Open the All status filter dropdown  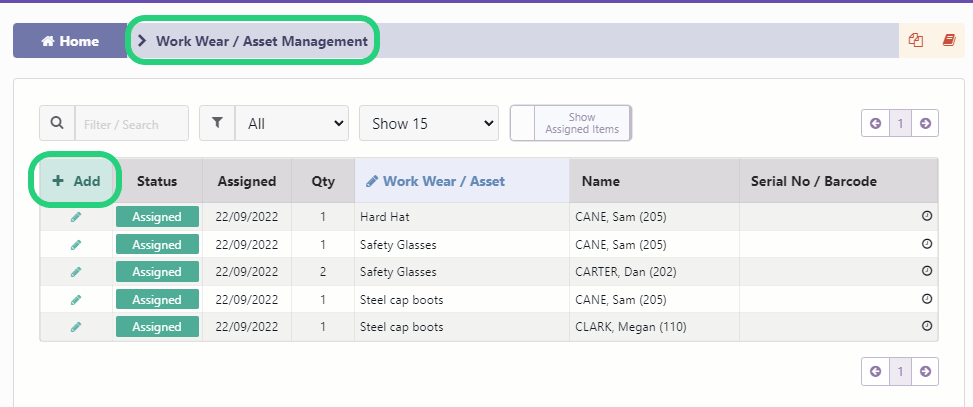tap(292, 123)
